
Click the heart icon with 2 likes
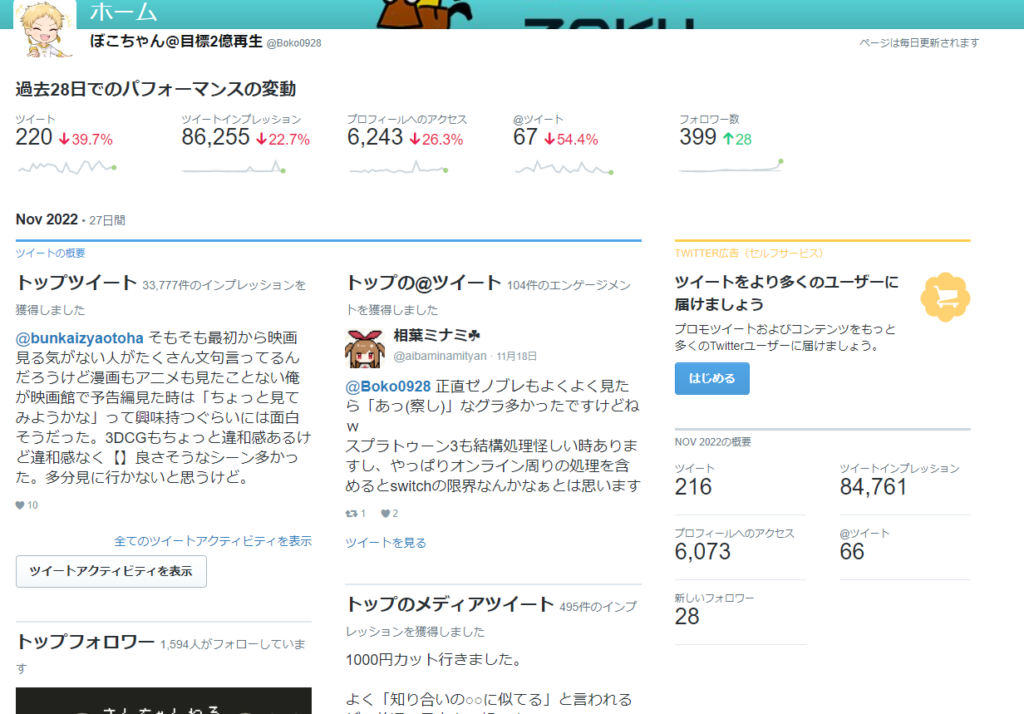385,513
